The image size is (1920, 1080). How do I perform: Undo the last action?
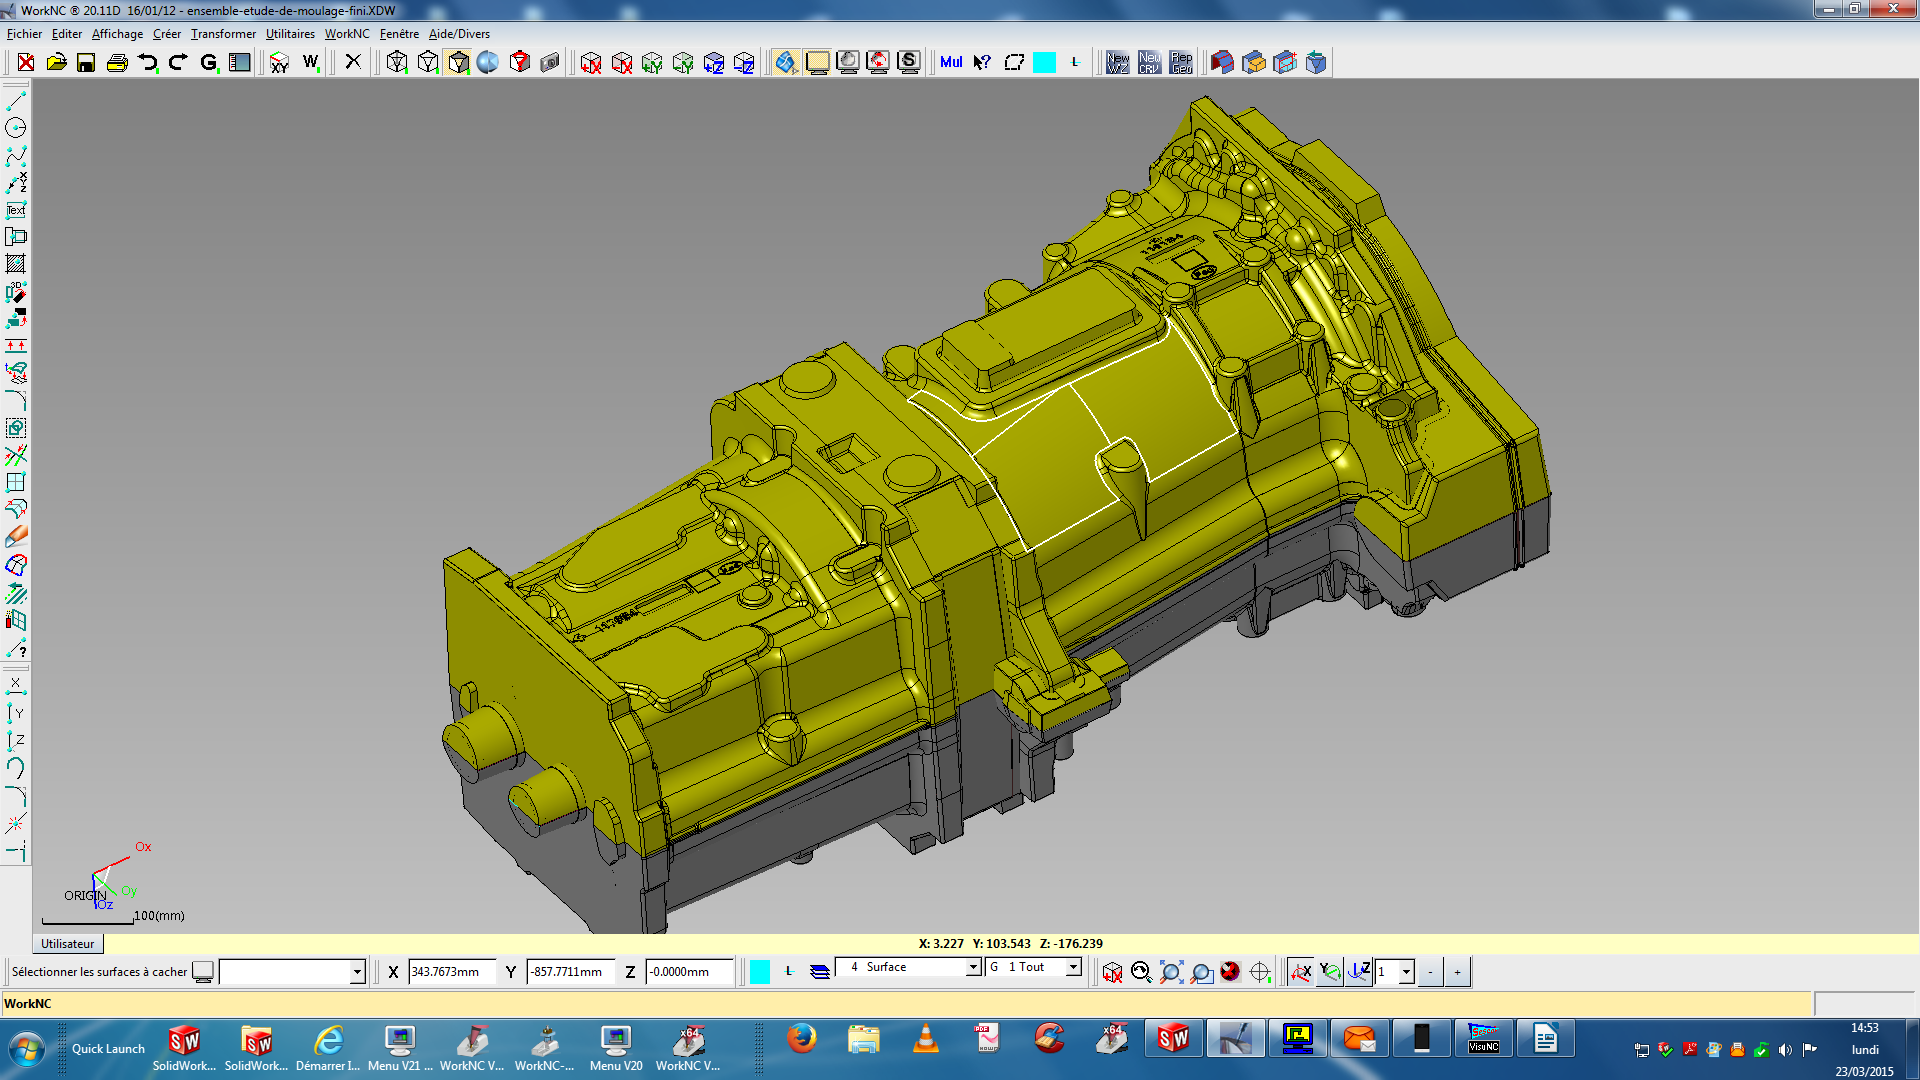(148, 62)
